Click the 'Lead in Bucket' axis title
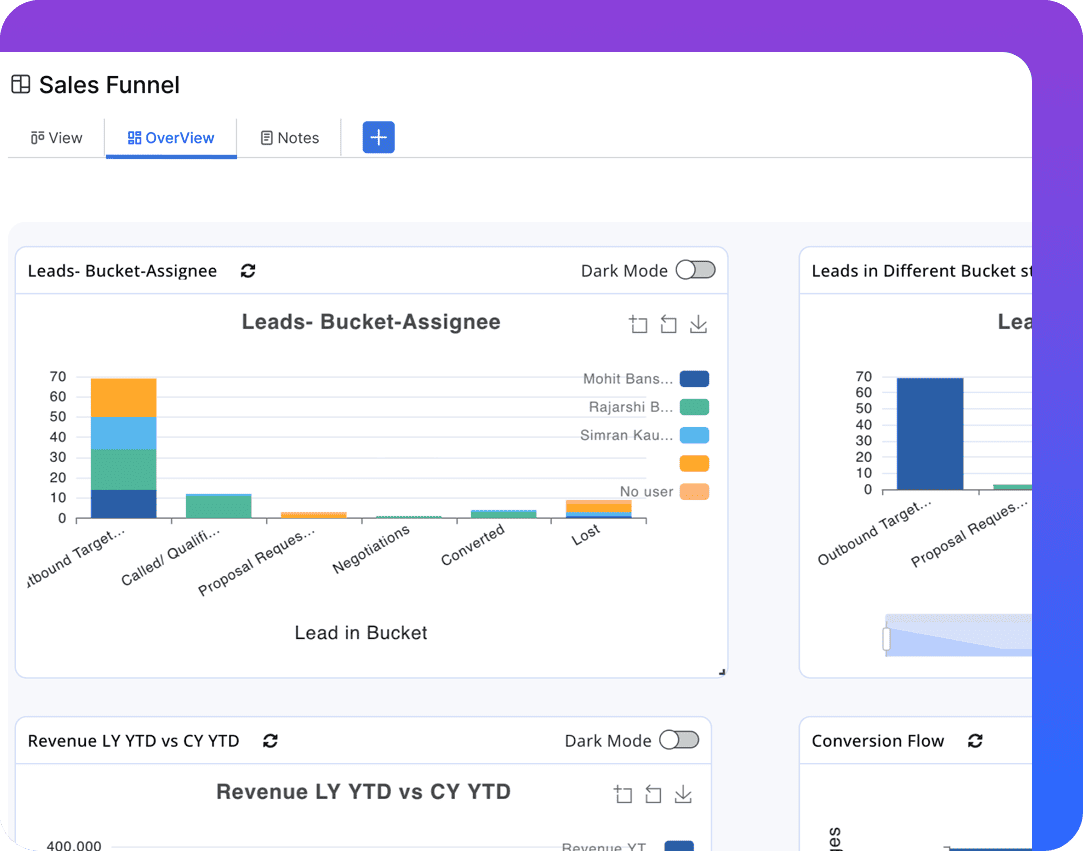 coord(361,633)
